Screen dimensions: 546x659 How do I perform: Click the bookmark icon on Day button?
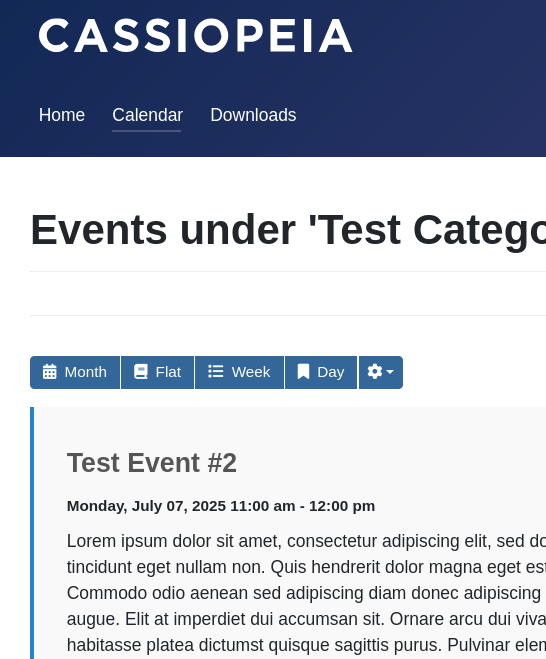303,372
